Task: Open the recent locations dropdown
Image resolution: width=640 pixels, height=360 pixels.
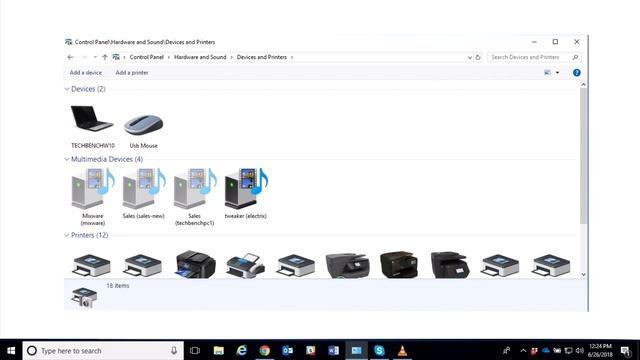Action: [95, 57]
